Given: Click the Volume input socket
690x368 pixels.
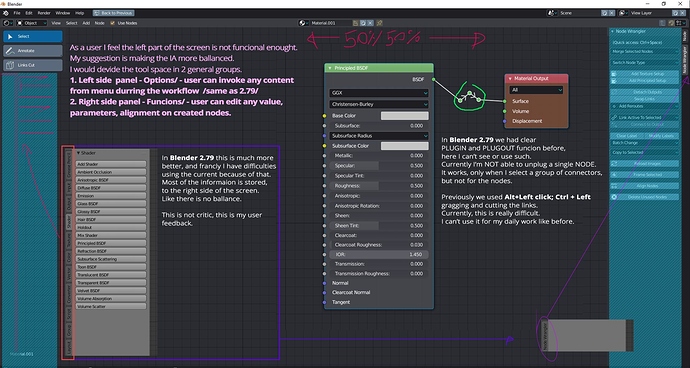Looking at the screenshot, I should click(x=504, y=111).
